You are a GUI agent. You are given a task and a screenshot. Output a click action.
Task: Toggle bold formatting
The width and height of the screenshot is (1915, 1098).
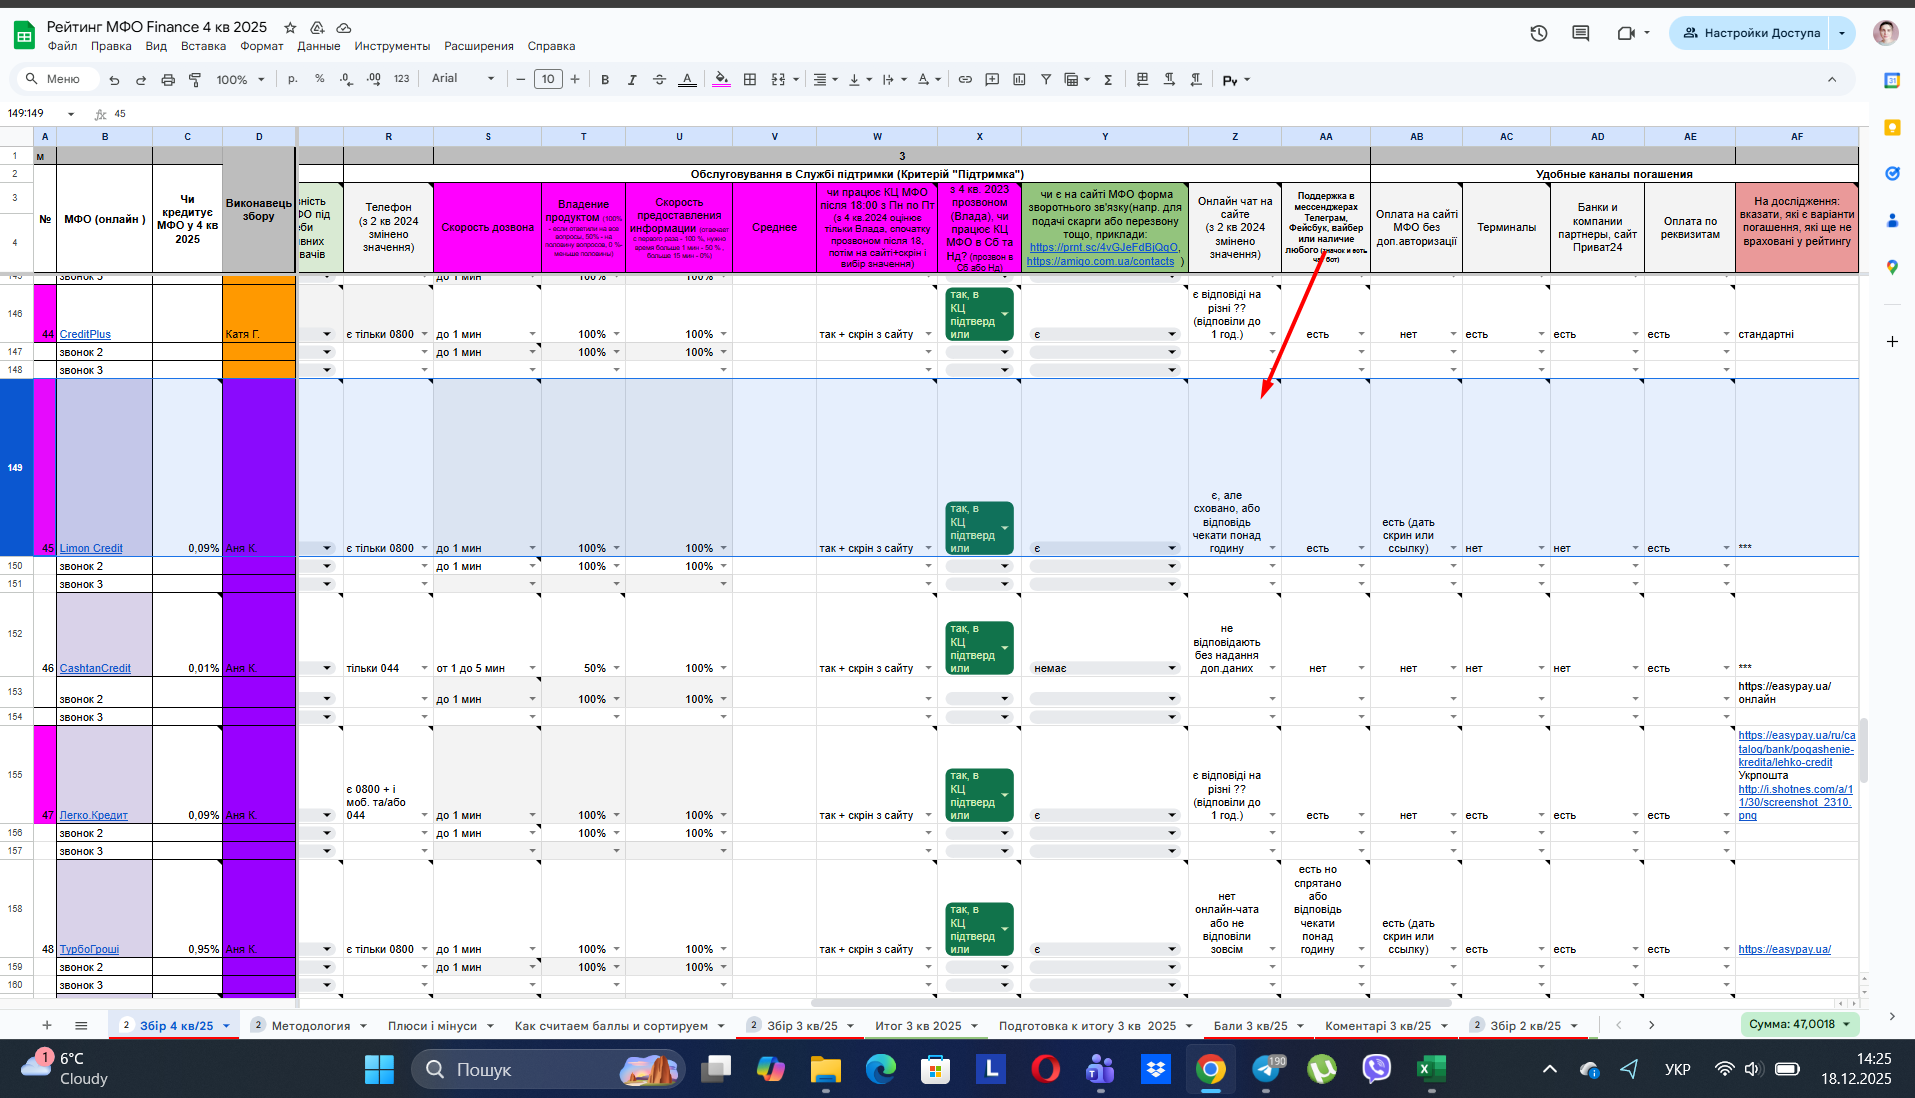click(604, 80)
